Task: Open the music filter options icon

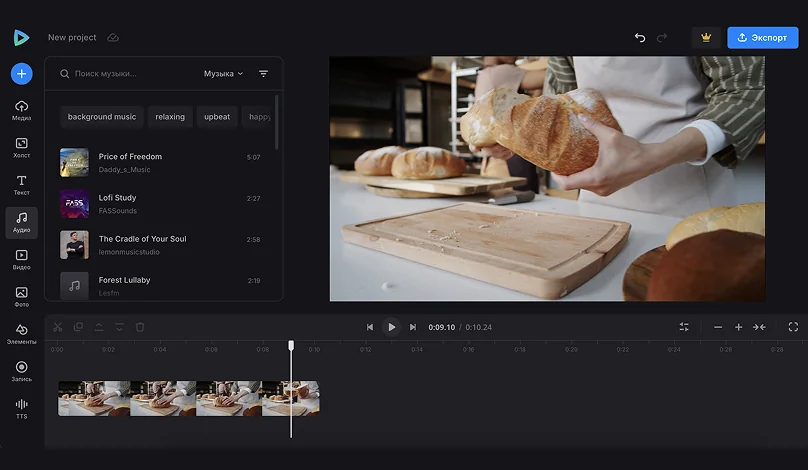Action: coord(263,74)
